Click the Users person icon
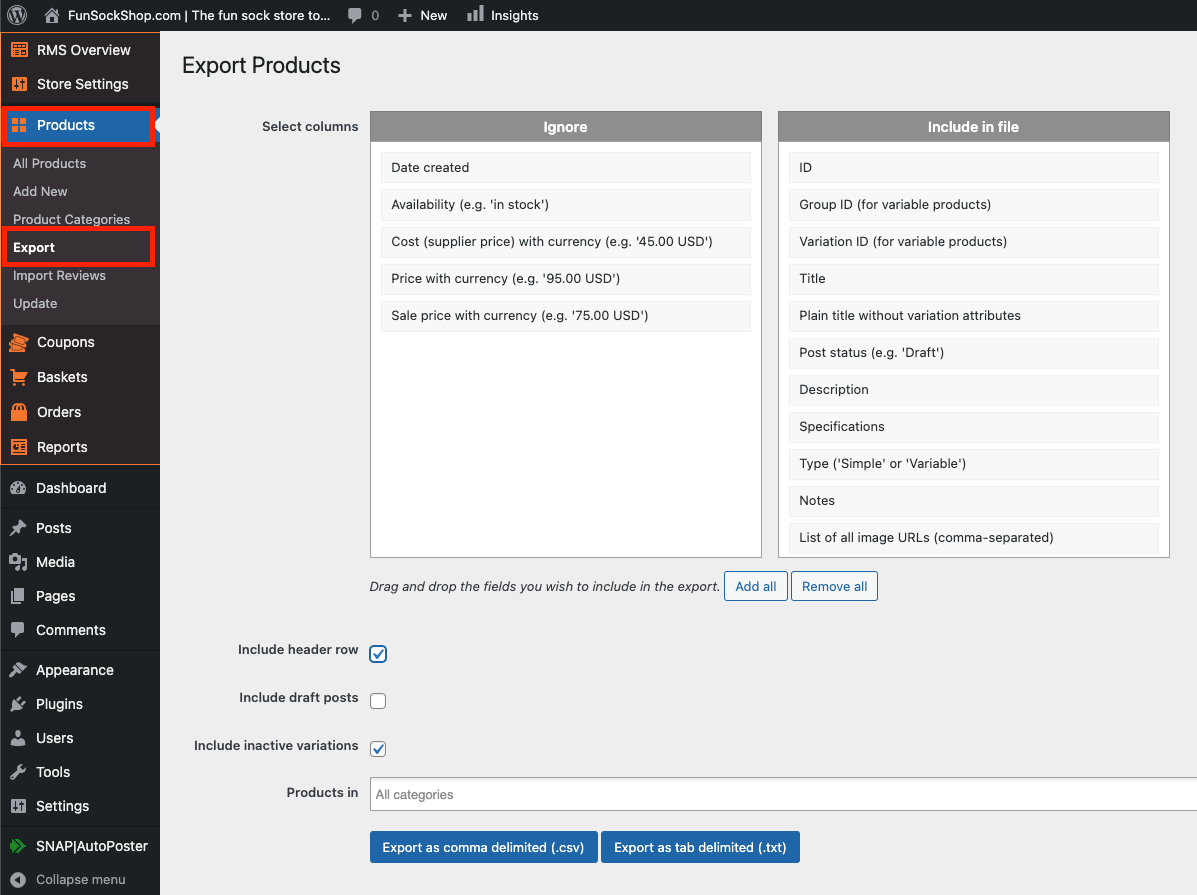Viewport: 1197px width, 895px height. click(x=18, y=738)
